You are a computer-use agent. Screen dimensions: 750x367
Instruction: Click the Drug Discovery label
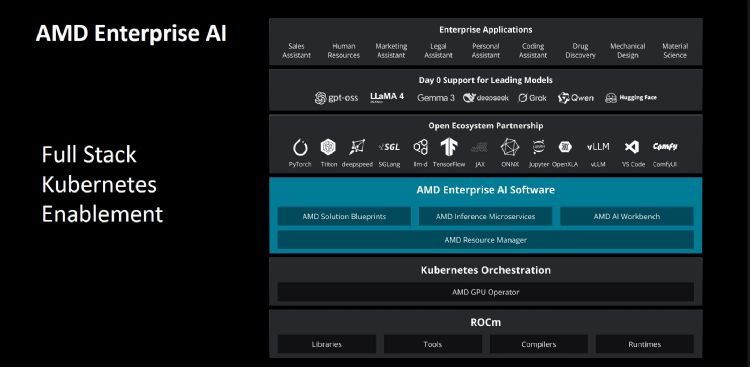coord(580,51)
